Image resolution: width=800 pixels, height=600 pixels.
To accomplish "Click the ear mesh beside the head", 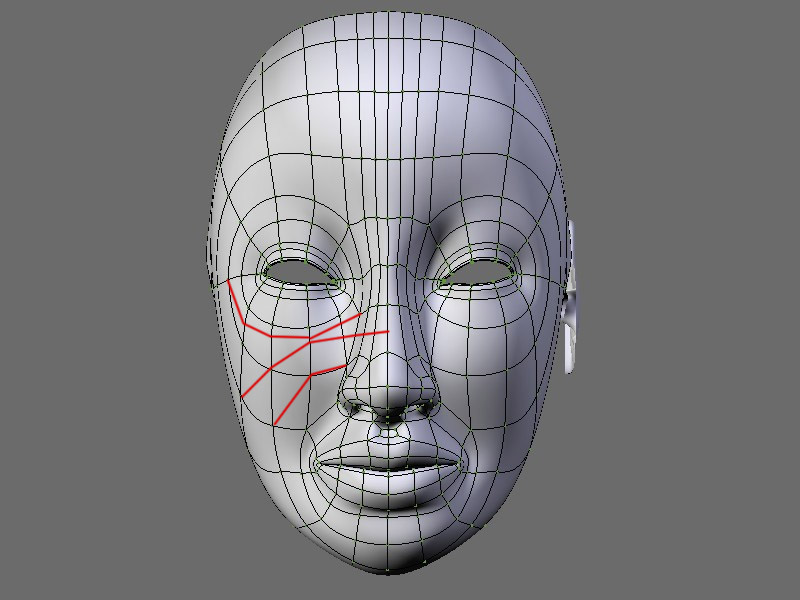I will pos(571,297).
